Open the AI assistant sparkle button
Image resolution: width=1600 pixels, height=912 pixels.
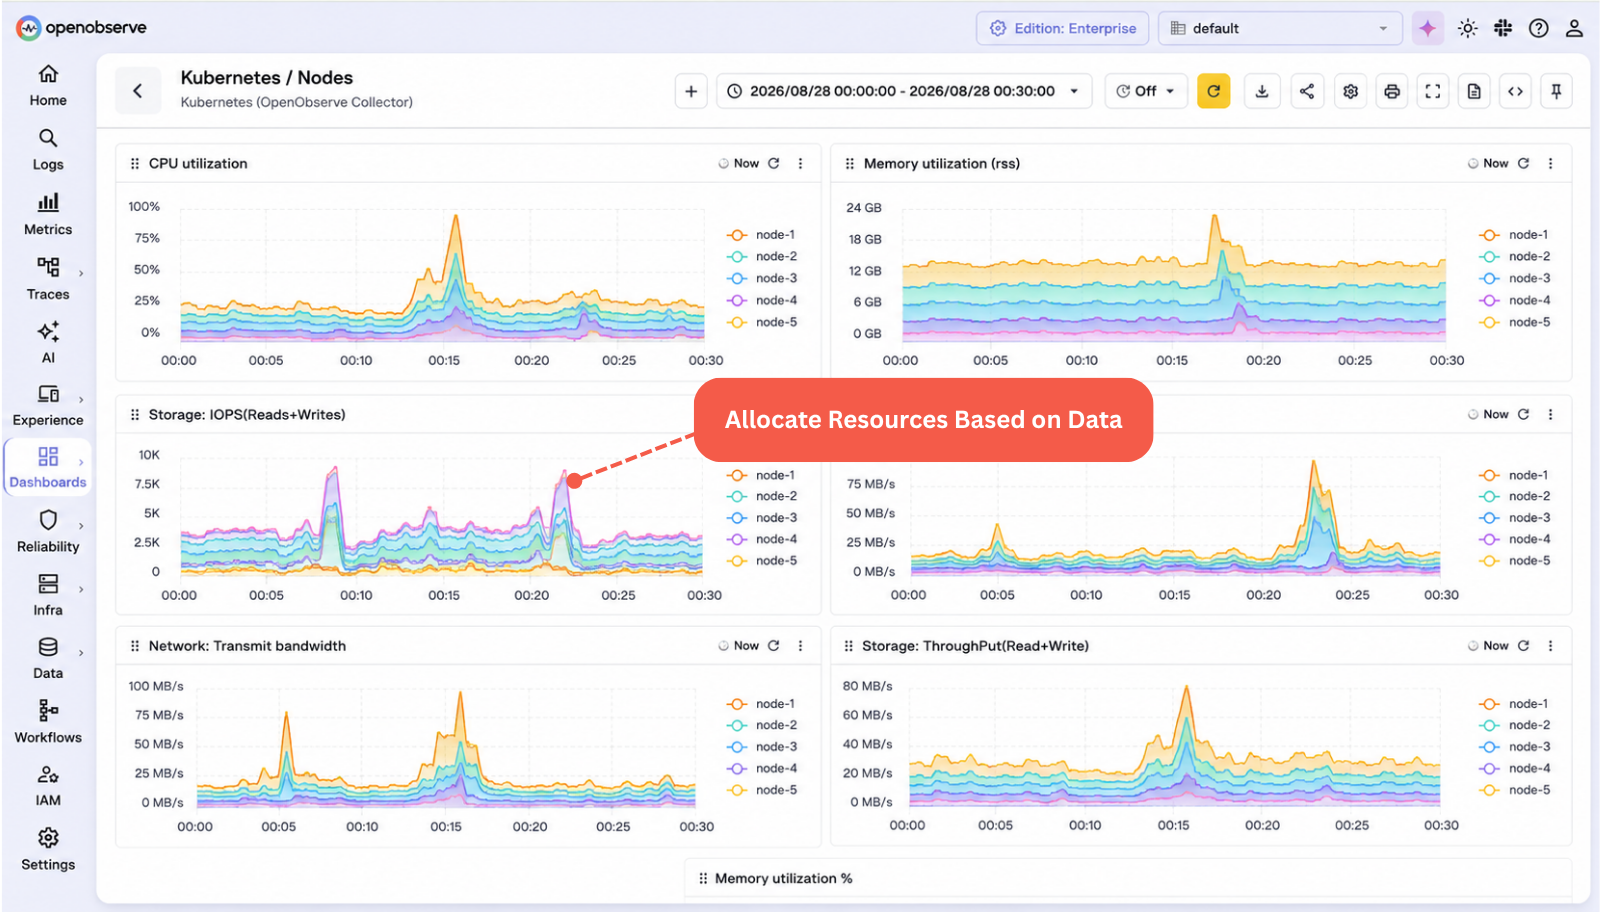(1428, 28)
